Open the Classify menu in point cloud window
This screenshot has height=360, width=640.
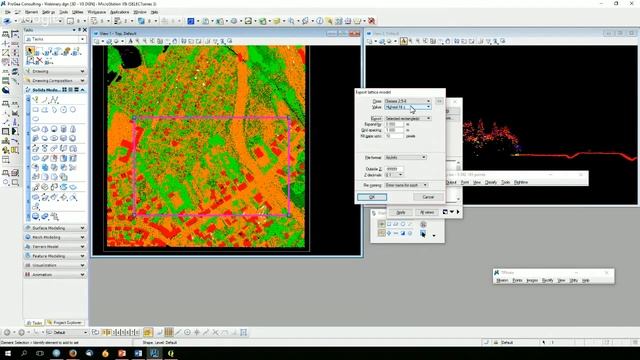pos(491,182)
